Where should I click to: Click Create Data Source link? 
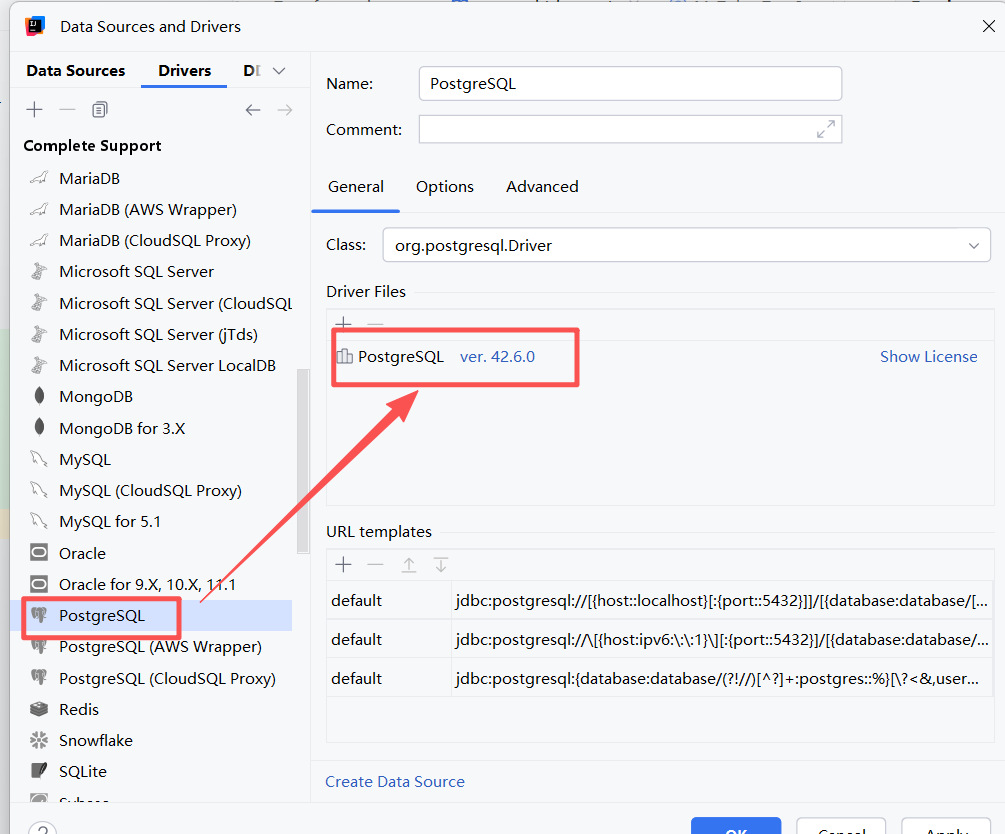[x=395, y=781]
